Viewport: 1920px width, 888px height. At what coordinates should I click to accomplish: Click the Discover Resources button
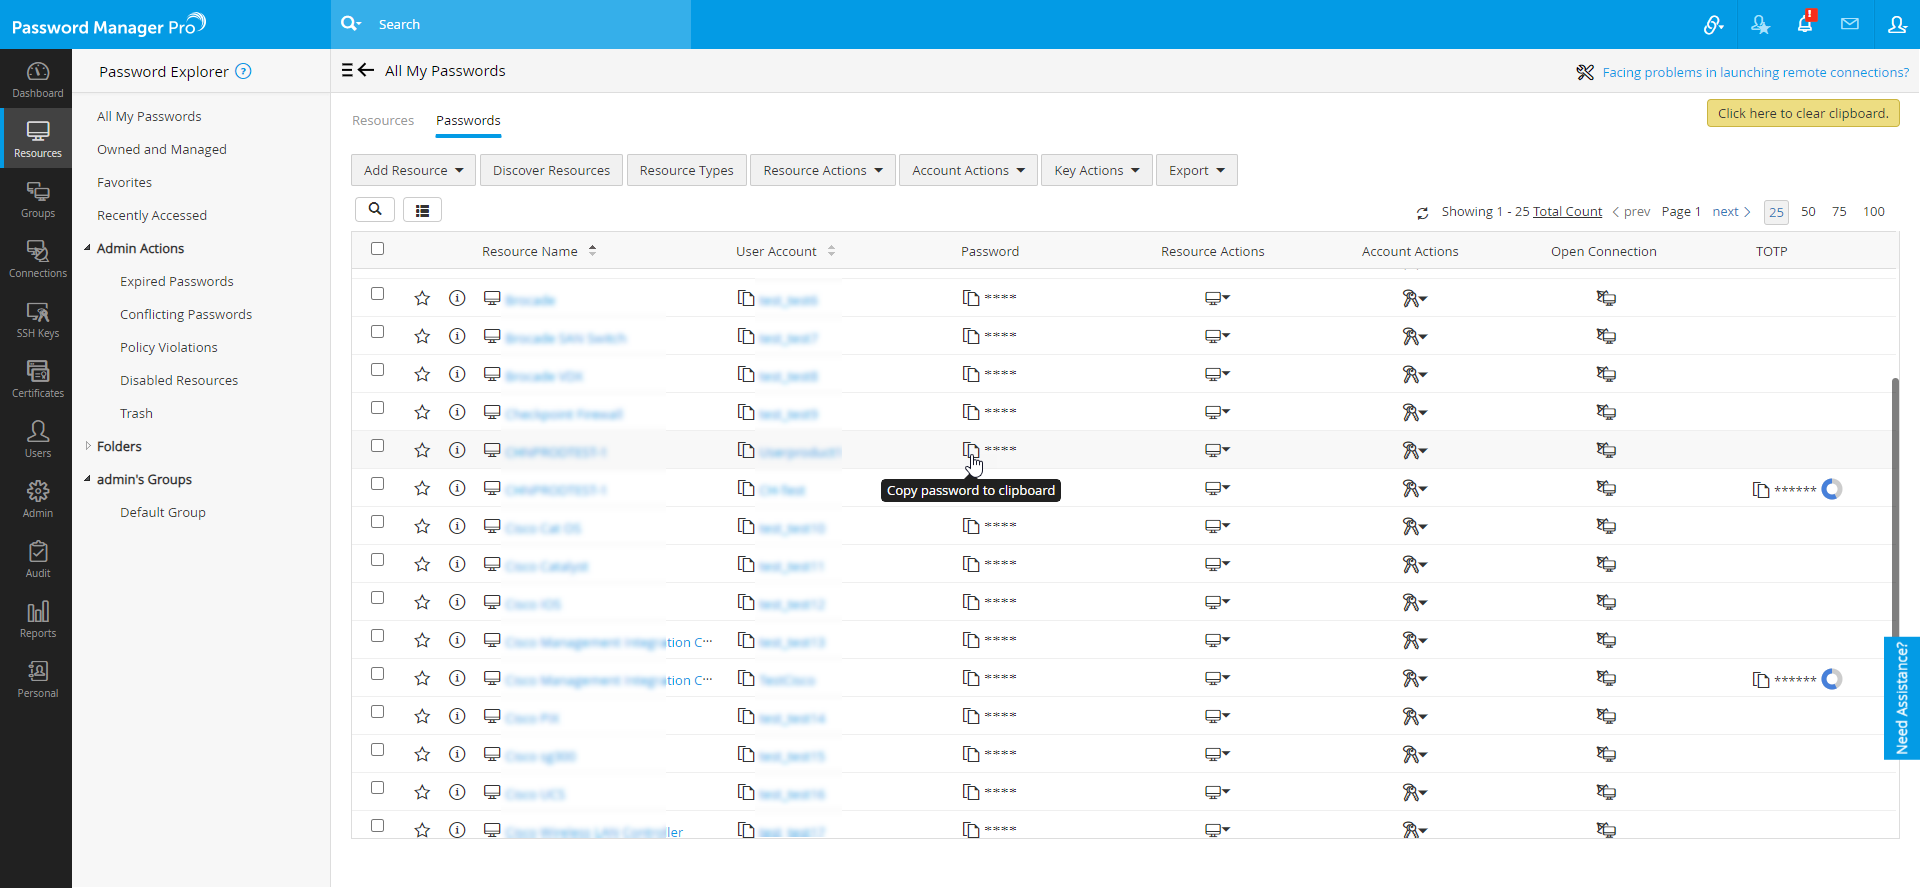(551, 170)
